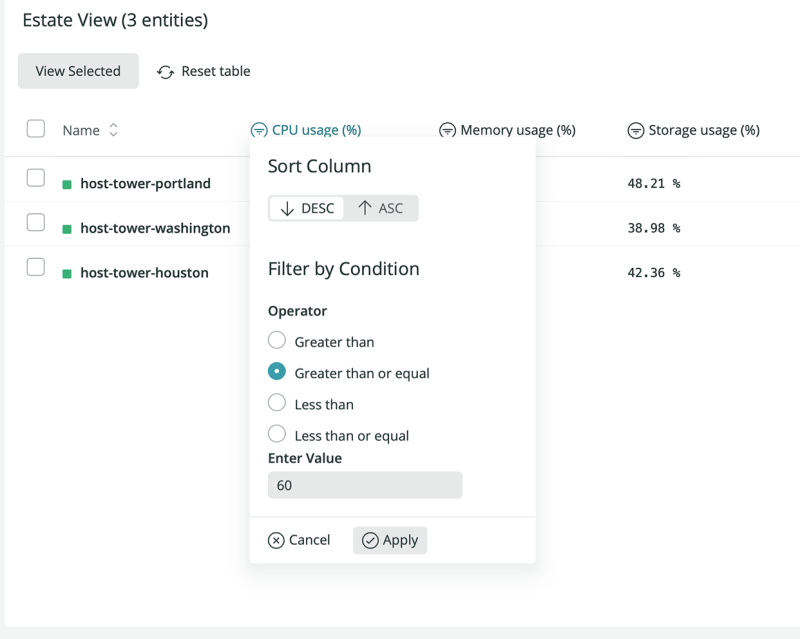Choose the Greater than operator
Screen dimensions: 800x639
(277, 340)
